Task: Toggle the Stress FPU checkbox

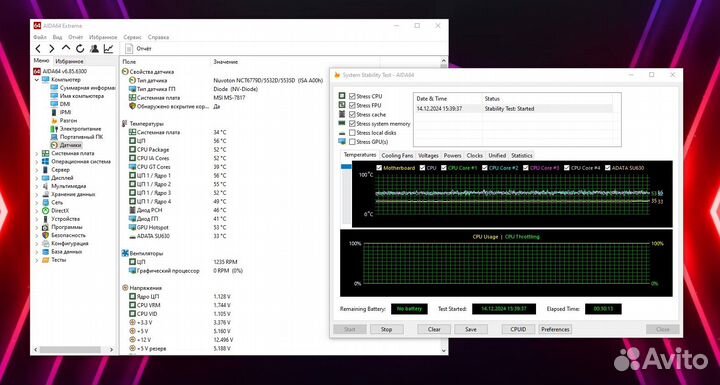Action: pyautogui.click(x=352, y=105)
